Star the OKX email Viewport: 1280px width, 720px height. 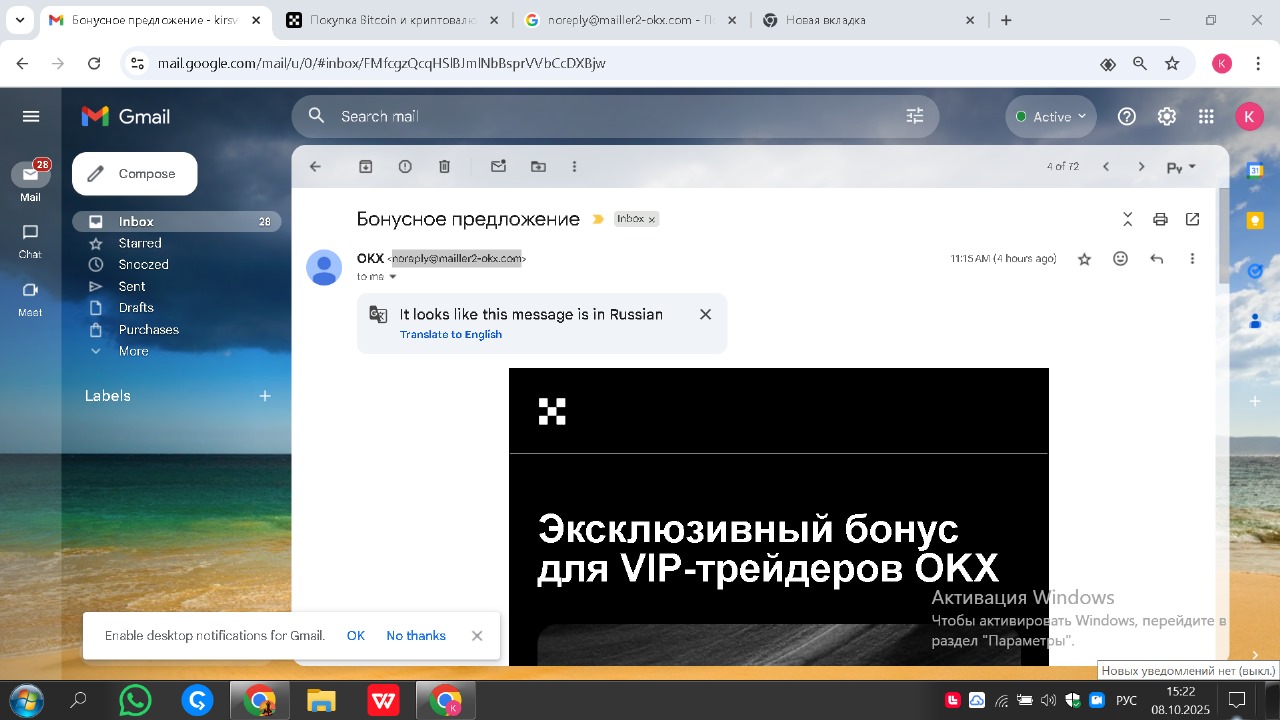[x=1084, y=259]
